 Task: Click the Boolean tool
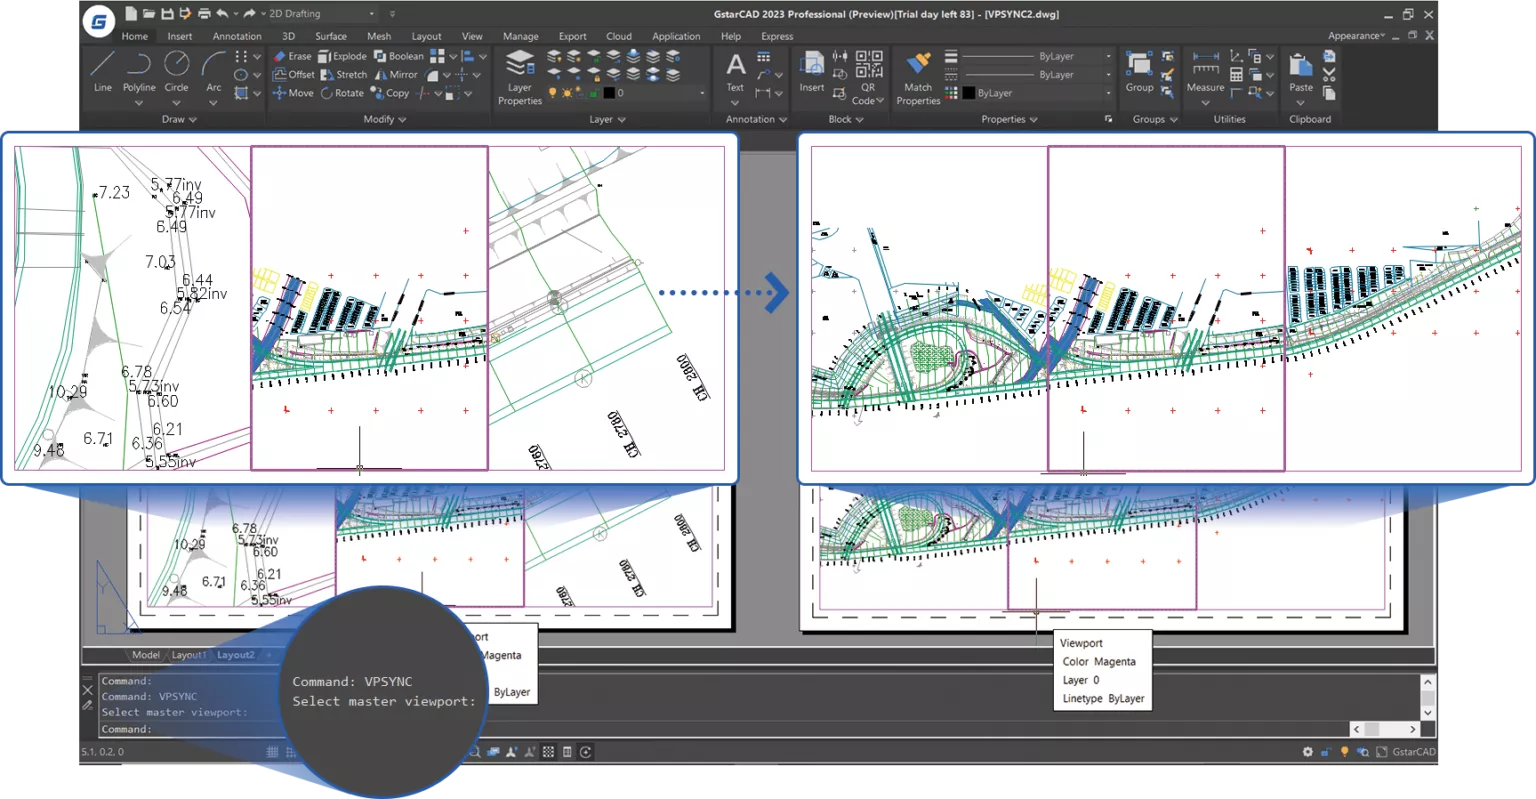coord(398,56)
